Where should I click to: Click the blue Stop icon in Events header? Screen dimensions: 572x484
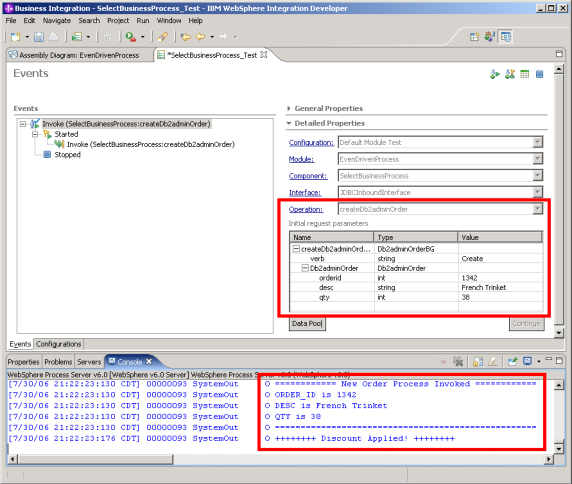(540, 74)
